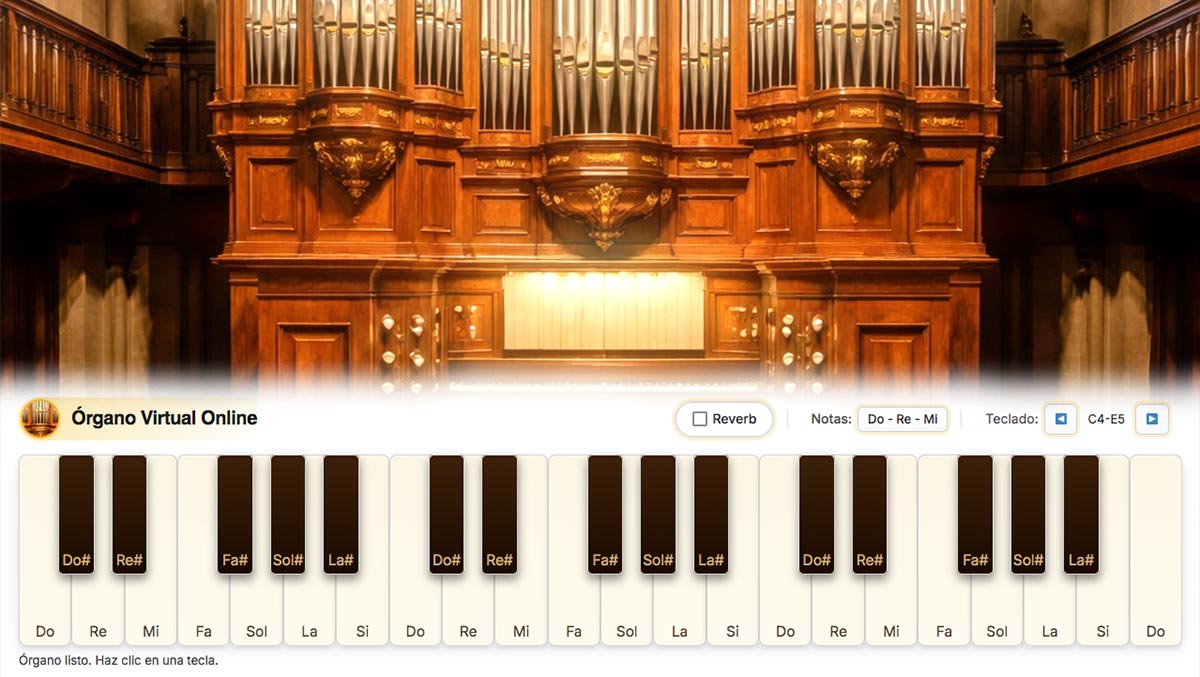The height and width of the screenshot is (677, 1200).
Task: Play the second Sol# black key
Action: point(658,514)
